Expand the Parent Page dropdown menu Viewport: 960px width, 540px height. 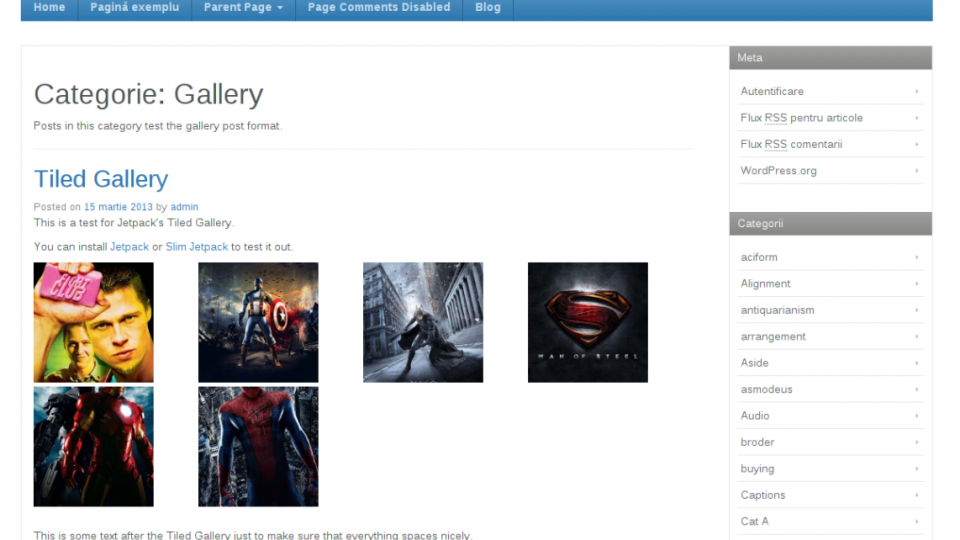(x=243, y=7)
